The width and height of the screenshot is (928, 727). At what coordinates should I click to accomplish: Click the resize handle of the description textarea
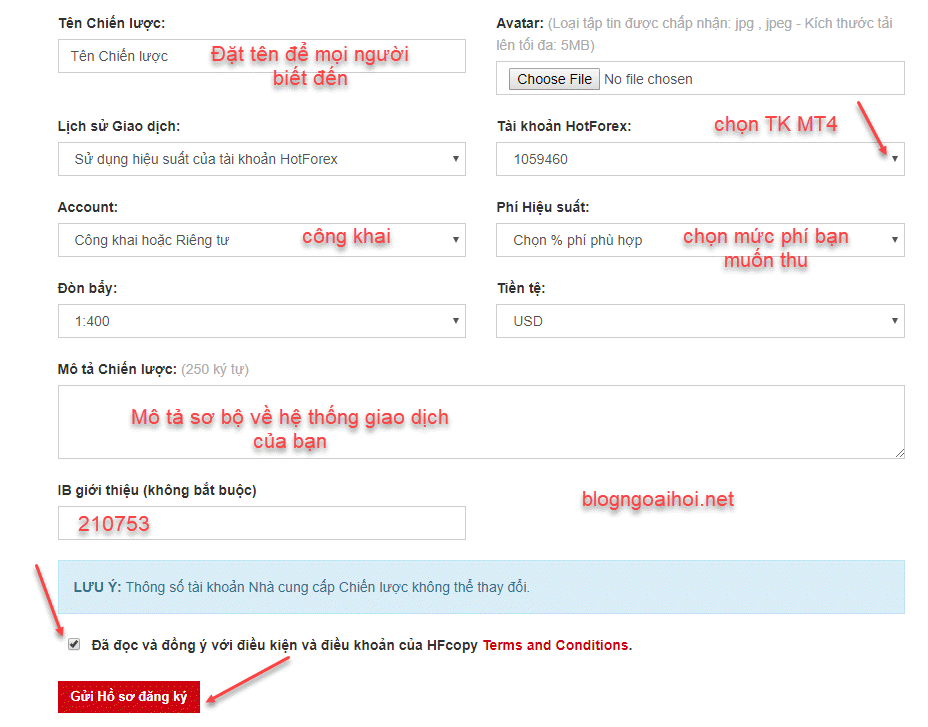click(x=899, y=456)
